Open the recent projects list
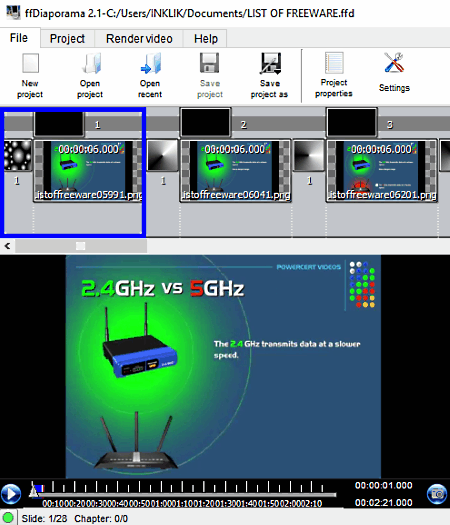 (x=150, y=63)
